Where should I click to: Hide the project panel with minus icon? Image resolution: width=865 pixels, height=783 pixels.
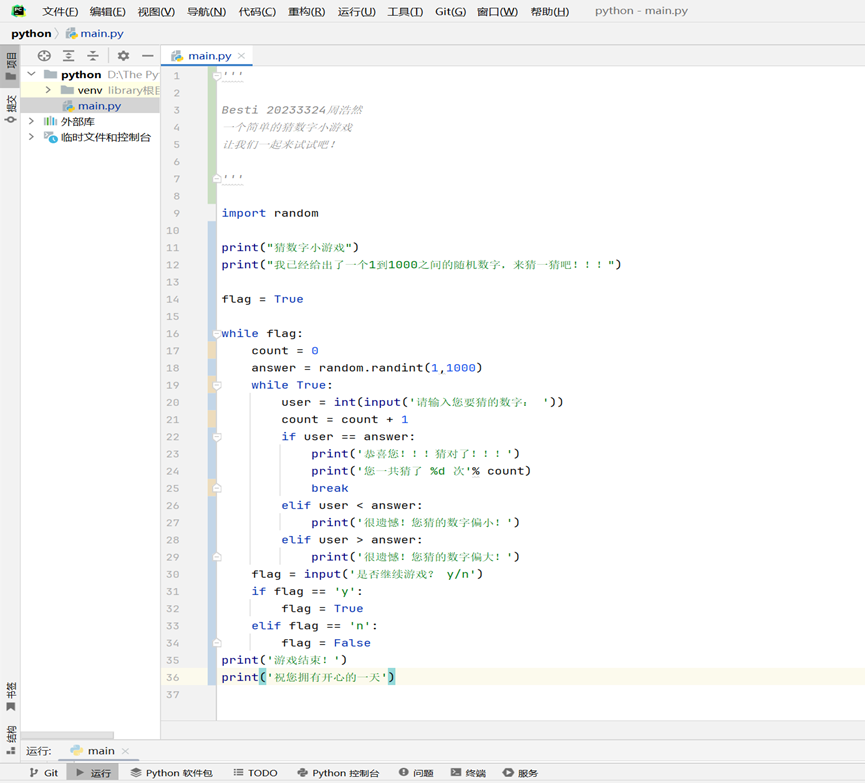(x=148, y=56)
